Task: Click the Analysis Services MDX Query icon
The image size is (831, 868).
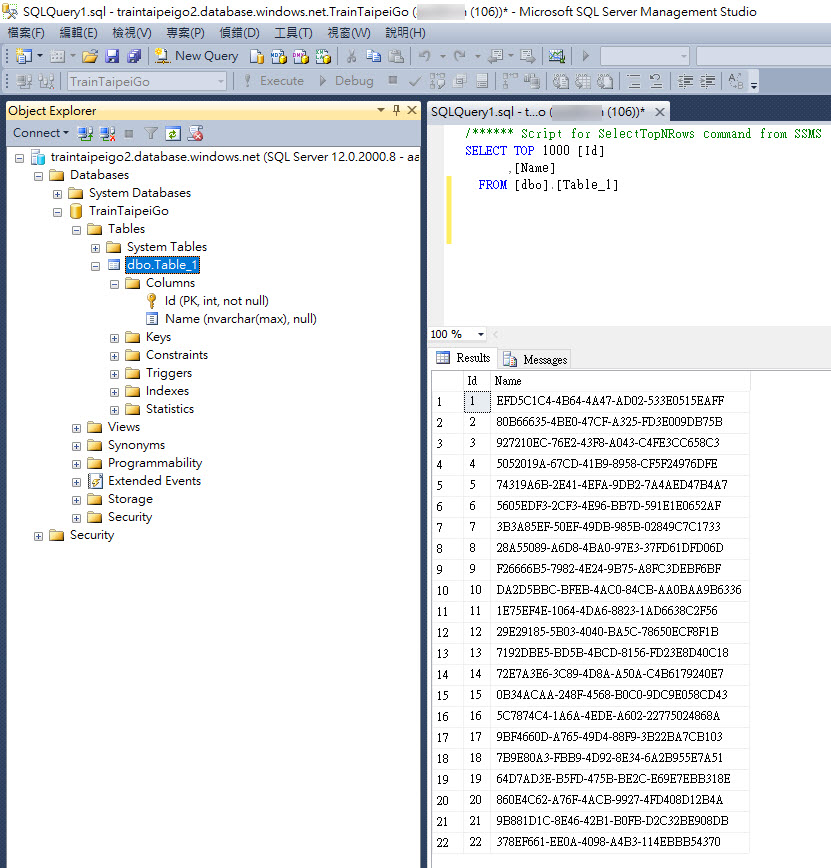Action: point(278,56)
